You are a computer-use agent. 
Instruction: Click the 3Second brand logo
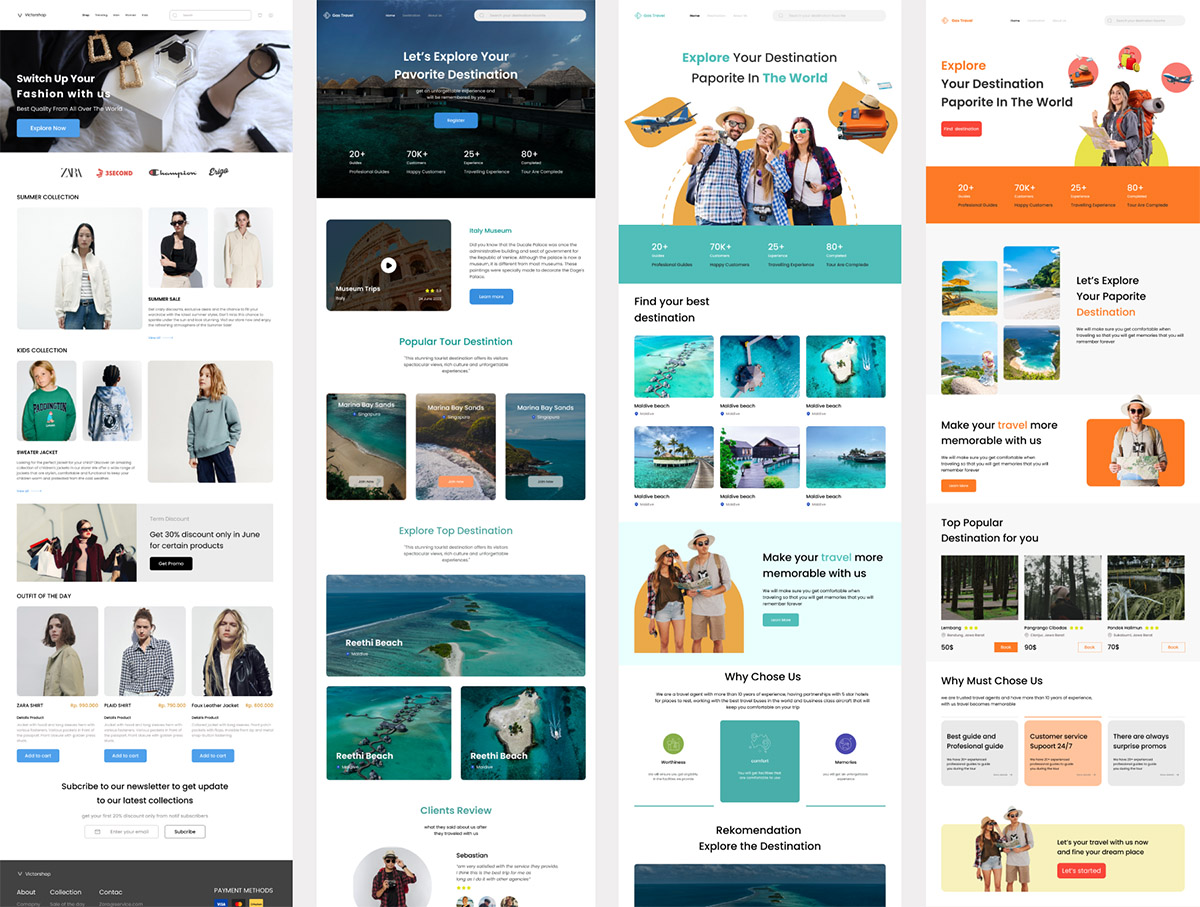(113, 173)
